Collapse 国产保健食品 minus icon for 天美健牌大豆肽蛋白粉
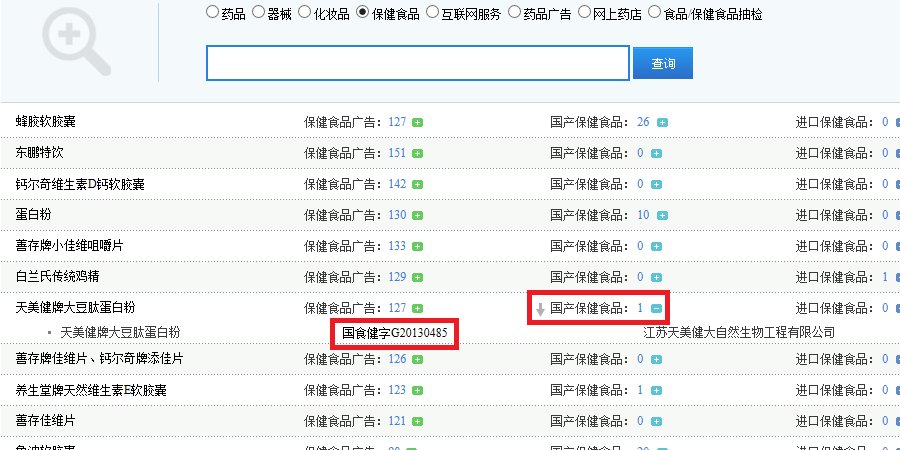 [x=656, y=309]
